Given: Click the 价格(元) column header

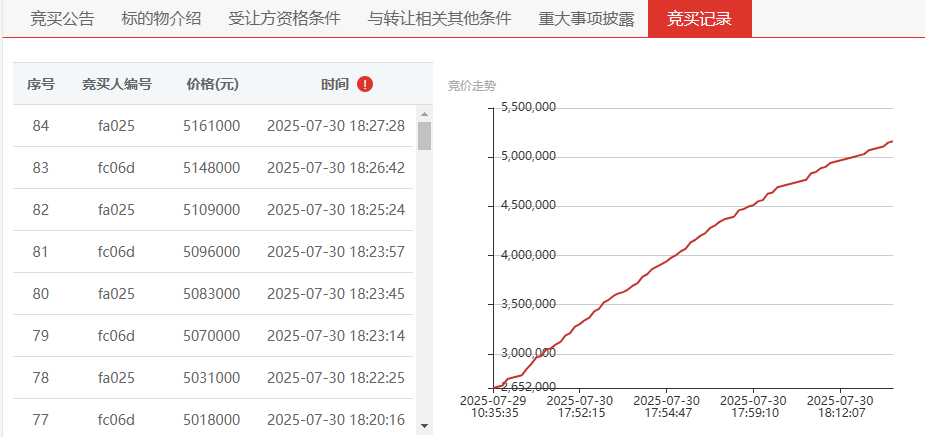Looking at the screenshot, I should pyautogui.click(x=212, y=84).
